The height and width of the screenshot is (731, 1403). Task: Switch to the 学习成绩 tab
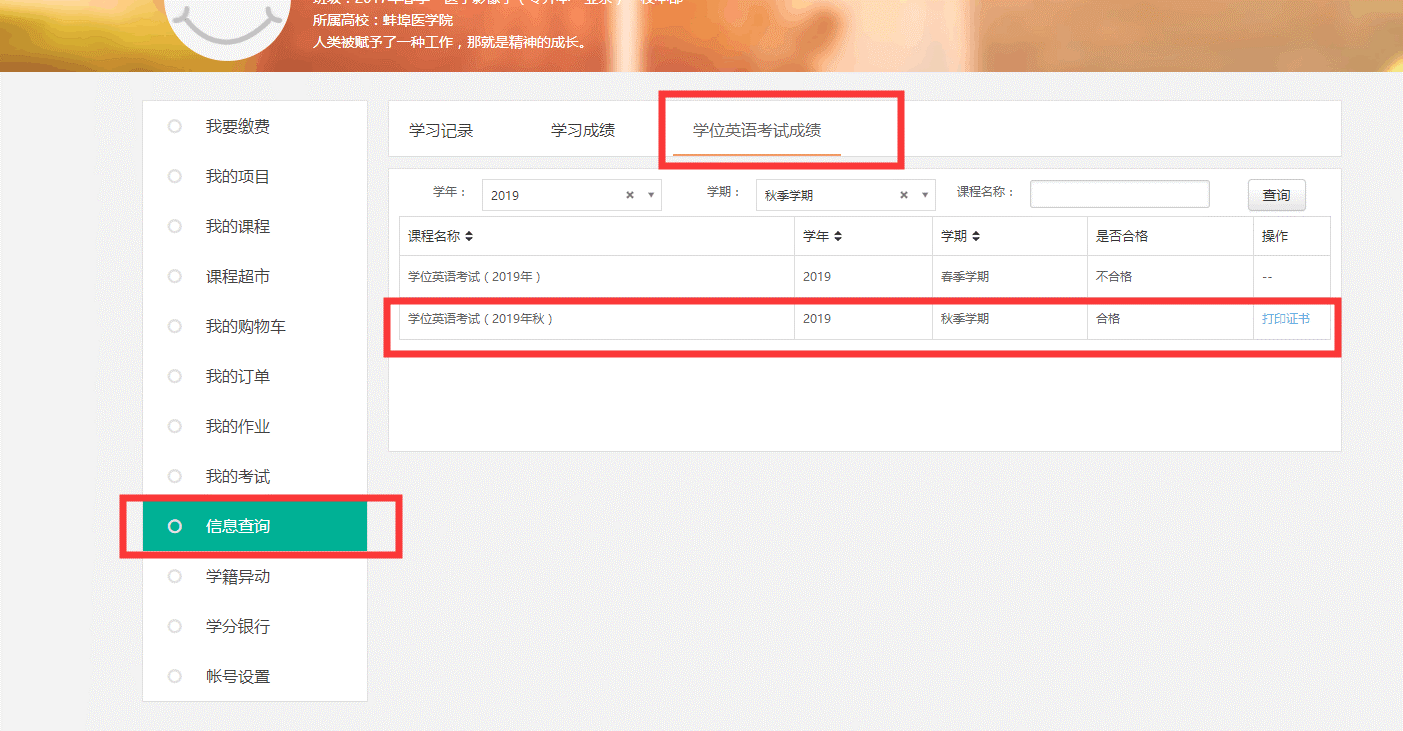pos(583,128)
